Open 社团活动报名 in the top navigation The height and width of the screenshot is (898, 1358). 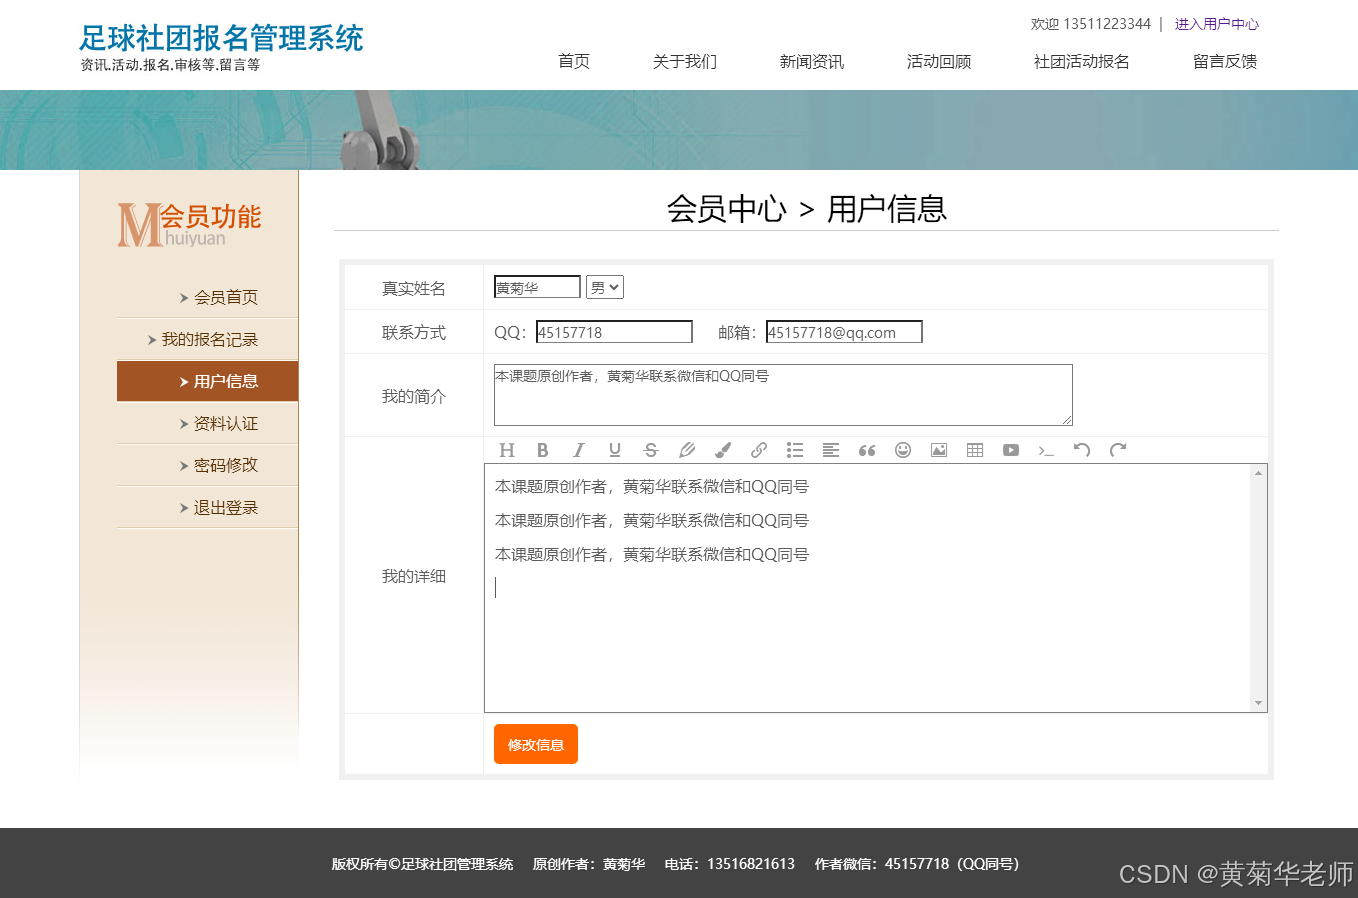pos(1081,62)
